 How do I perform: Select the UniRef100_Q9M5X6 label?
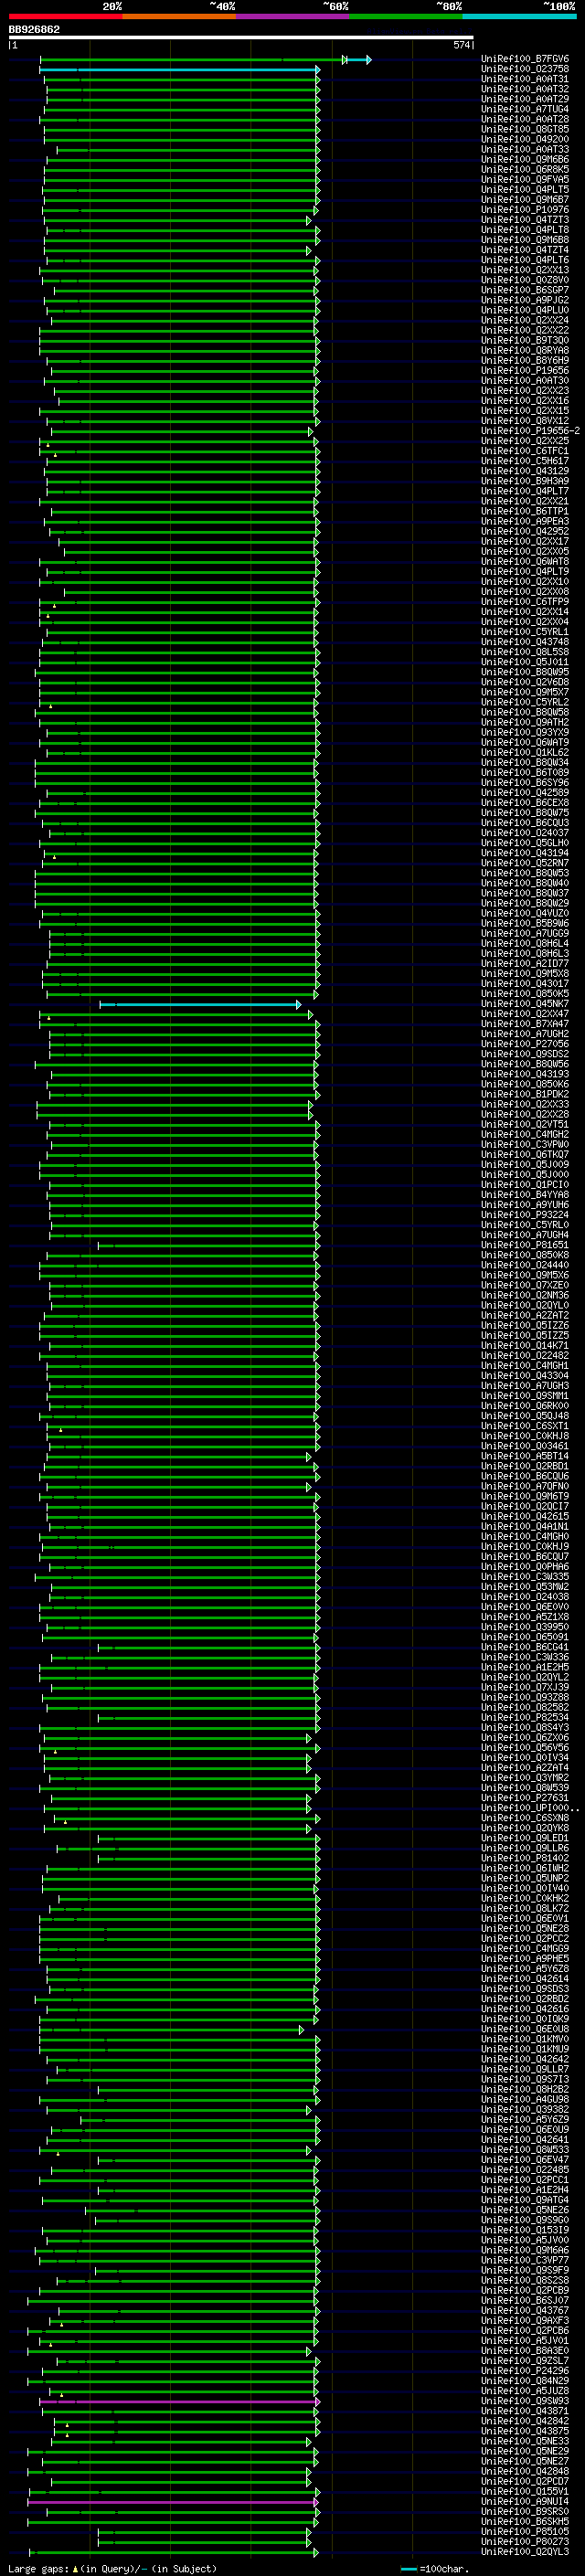(524, 1275)
